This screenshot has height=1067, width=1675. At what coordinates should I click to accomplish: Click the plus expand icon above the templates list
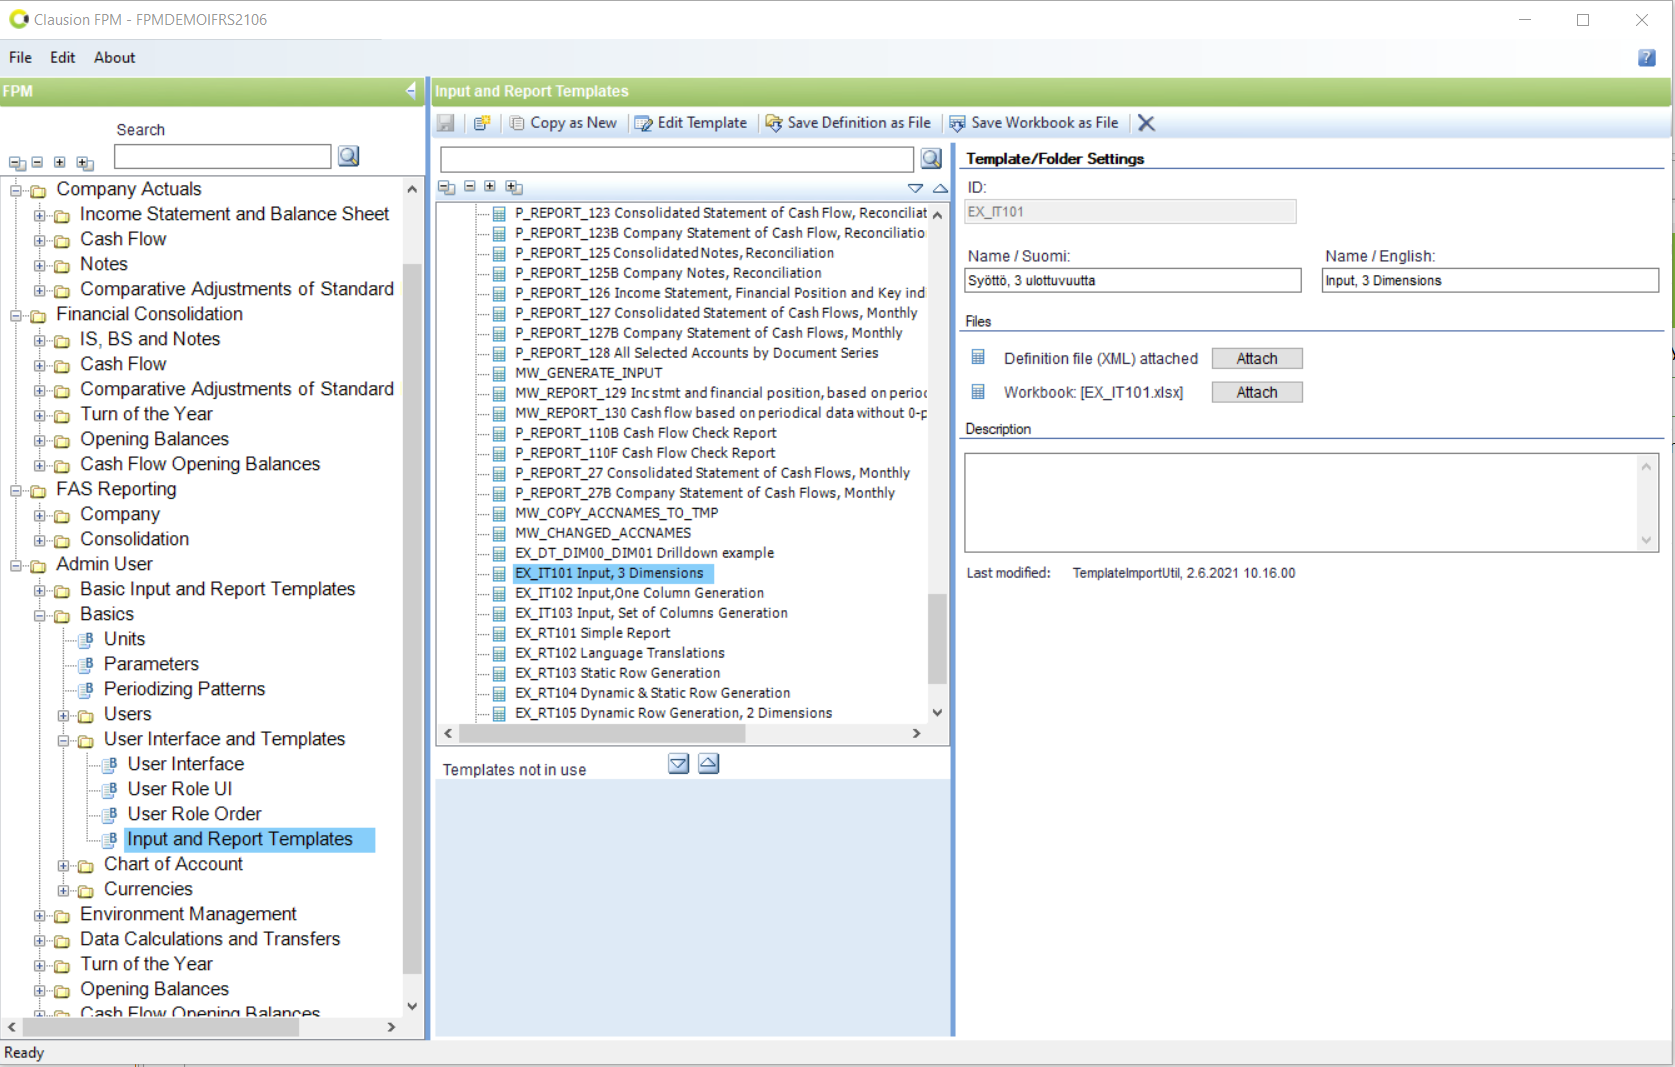490,186
